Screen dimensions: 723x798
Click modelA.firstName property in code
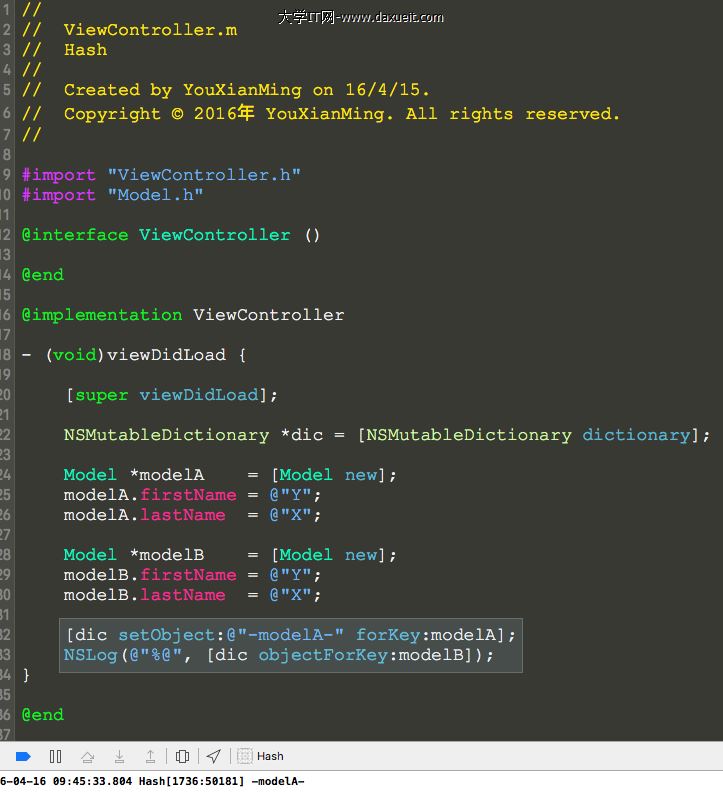(188, 495)
